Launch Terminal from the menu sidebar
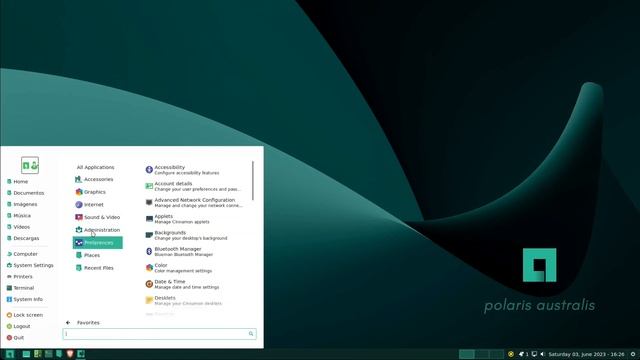 tap(20, 288)
